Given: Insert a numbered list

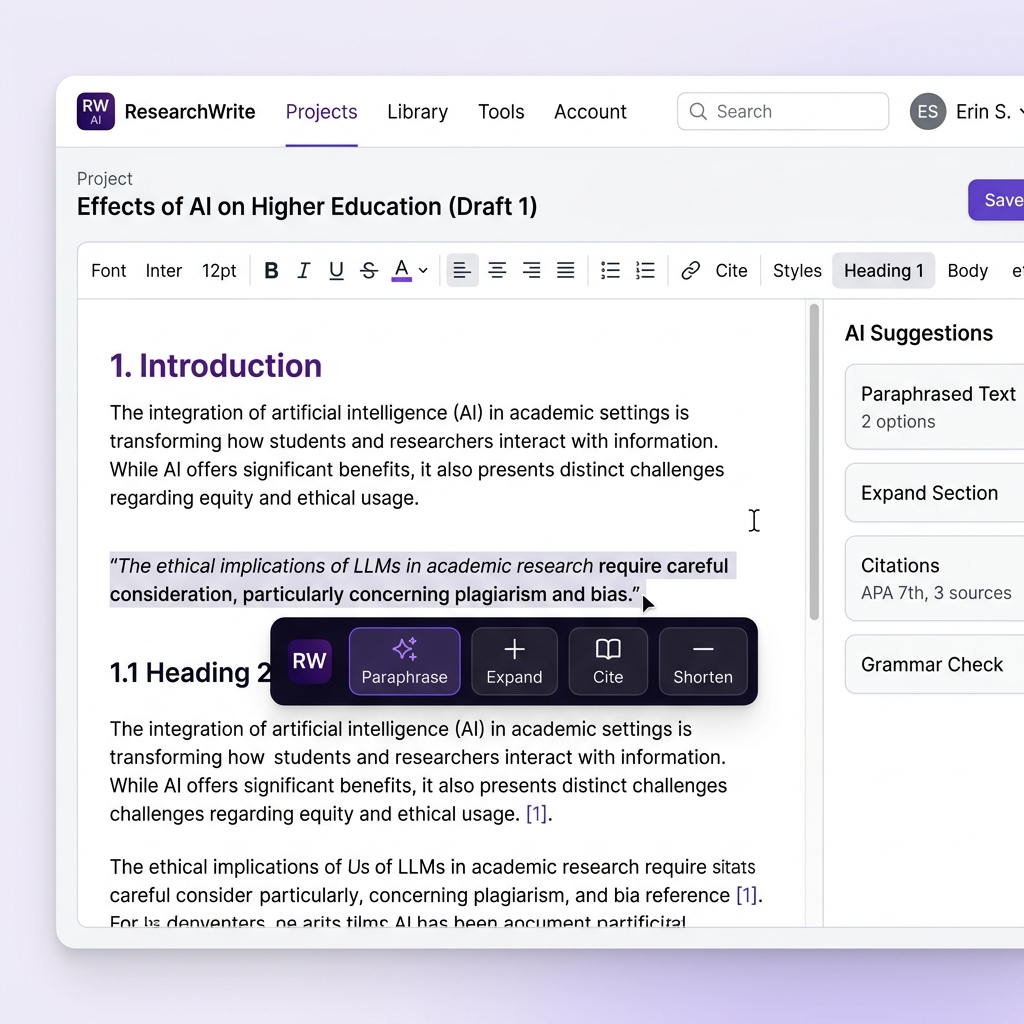Looking at the screenshot, I should click(x=645, y=270).
